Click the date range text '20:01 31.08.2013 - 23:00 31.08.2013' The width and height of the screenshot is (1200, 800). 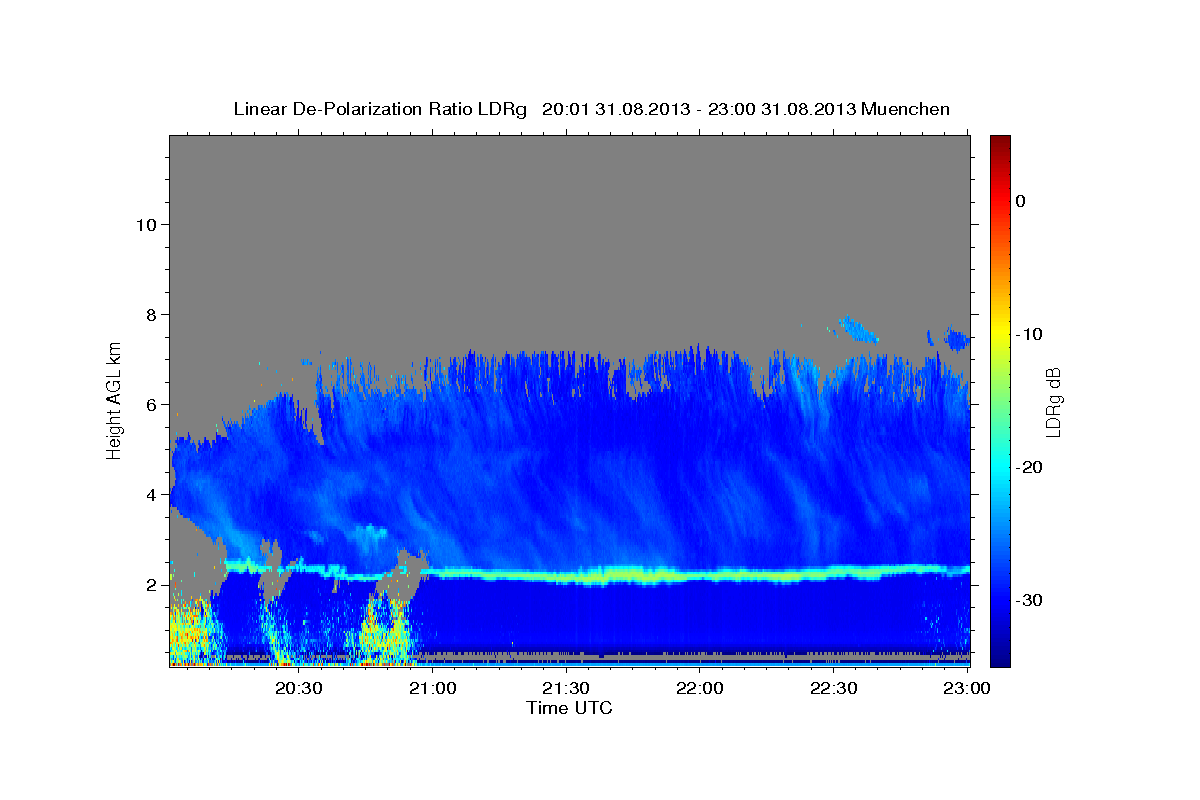pyautogui.click(x=698, y=109)
